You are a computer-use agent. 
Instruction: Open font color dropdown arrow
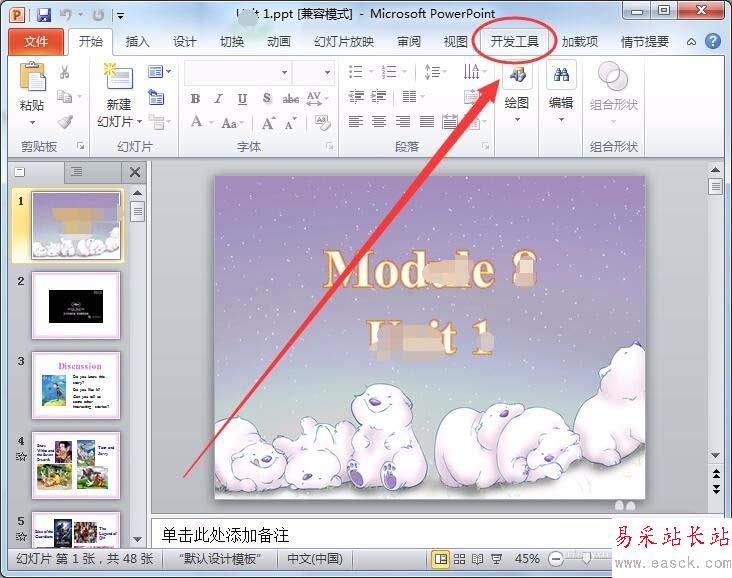pos(211,123)
